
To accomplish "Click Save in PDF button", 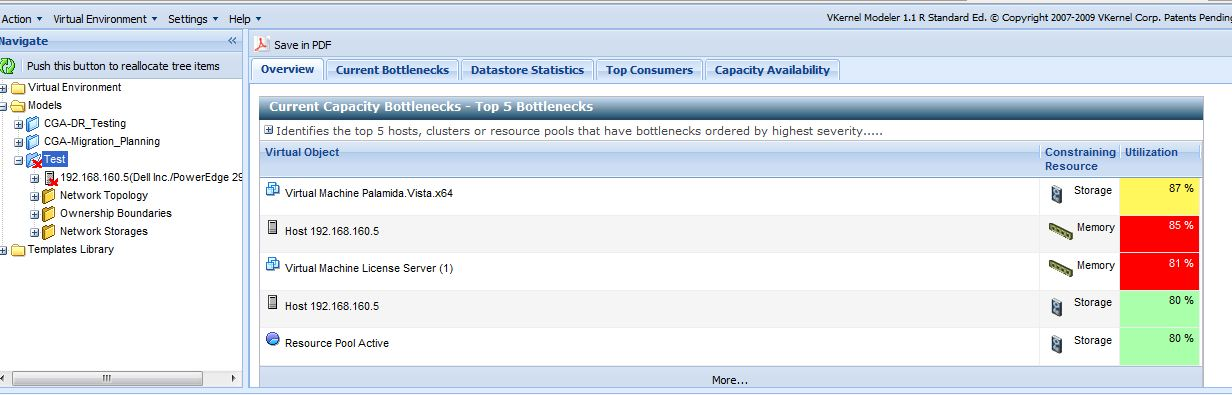I will pyautogui.click(x=293, y=45).
